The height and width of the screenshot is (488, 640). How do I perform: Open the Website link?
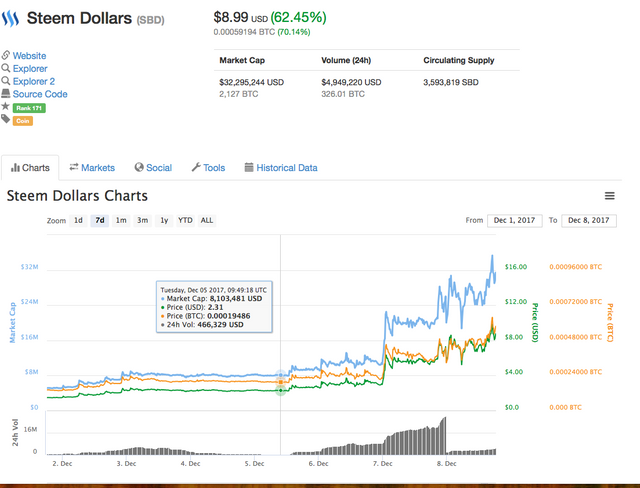[29, 55]
